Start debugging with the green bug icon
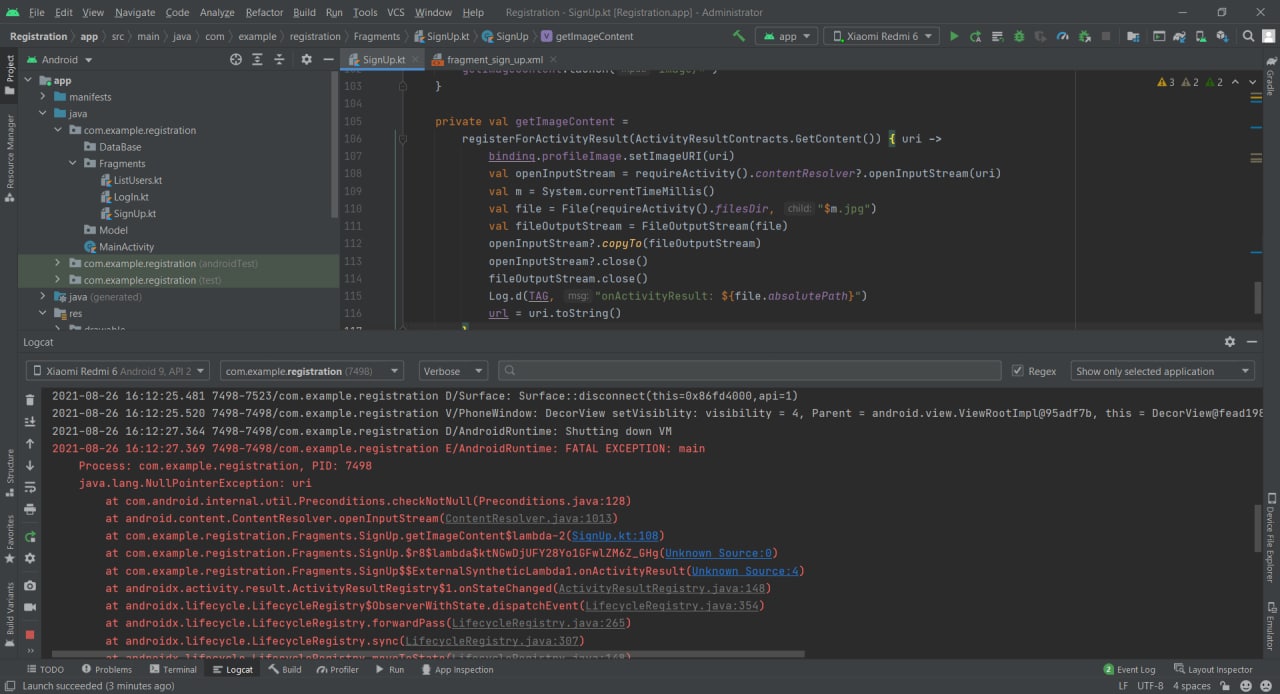 pyautogui.click(x=1019, y=36)
